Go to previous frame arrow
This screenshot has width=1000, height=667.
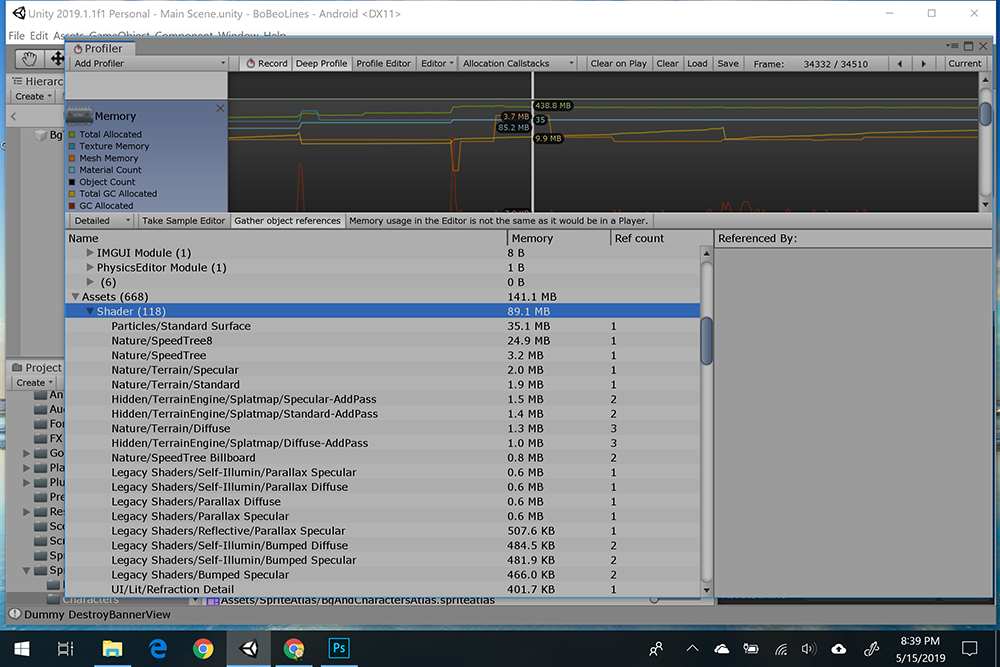900,63
